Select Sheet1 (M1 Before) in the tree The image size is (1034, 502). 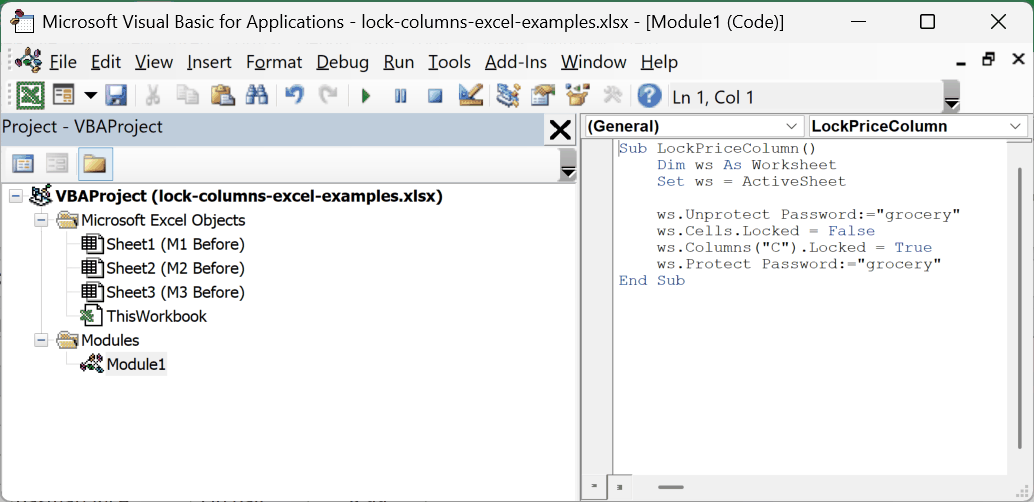(x=175, y=244)
